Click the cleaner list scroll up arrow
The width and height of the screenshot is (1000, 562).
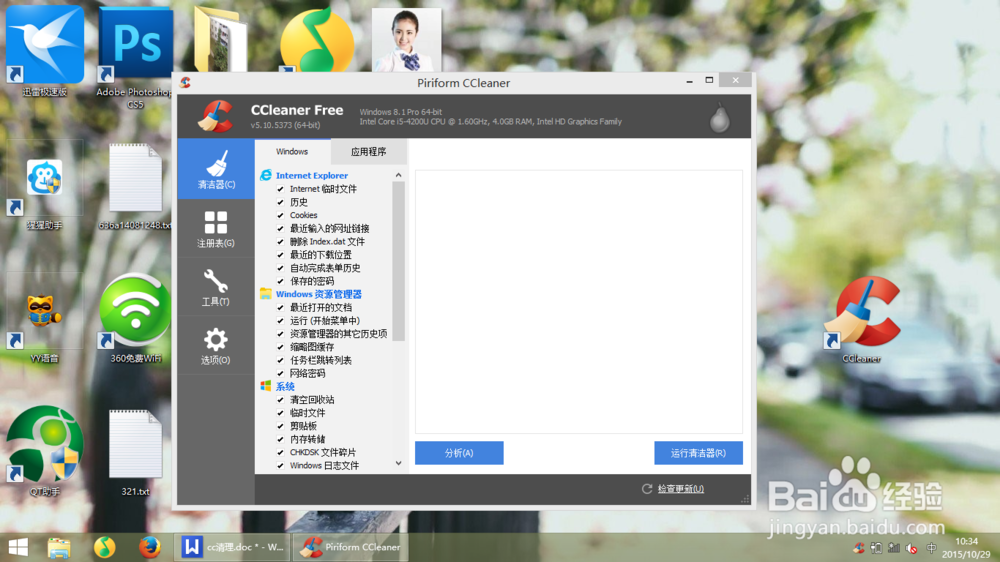399,175
